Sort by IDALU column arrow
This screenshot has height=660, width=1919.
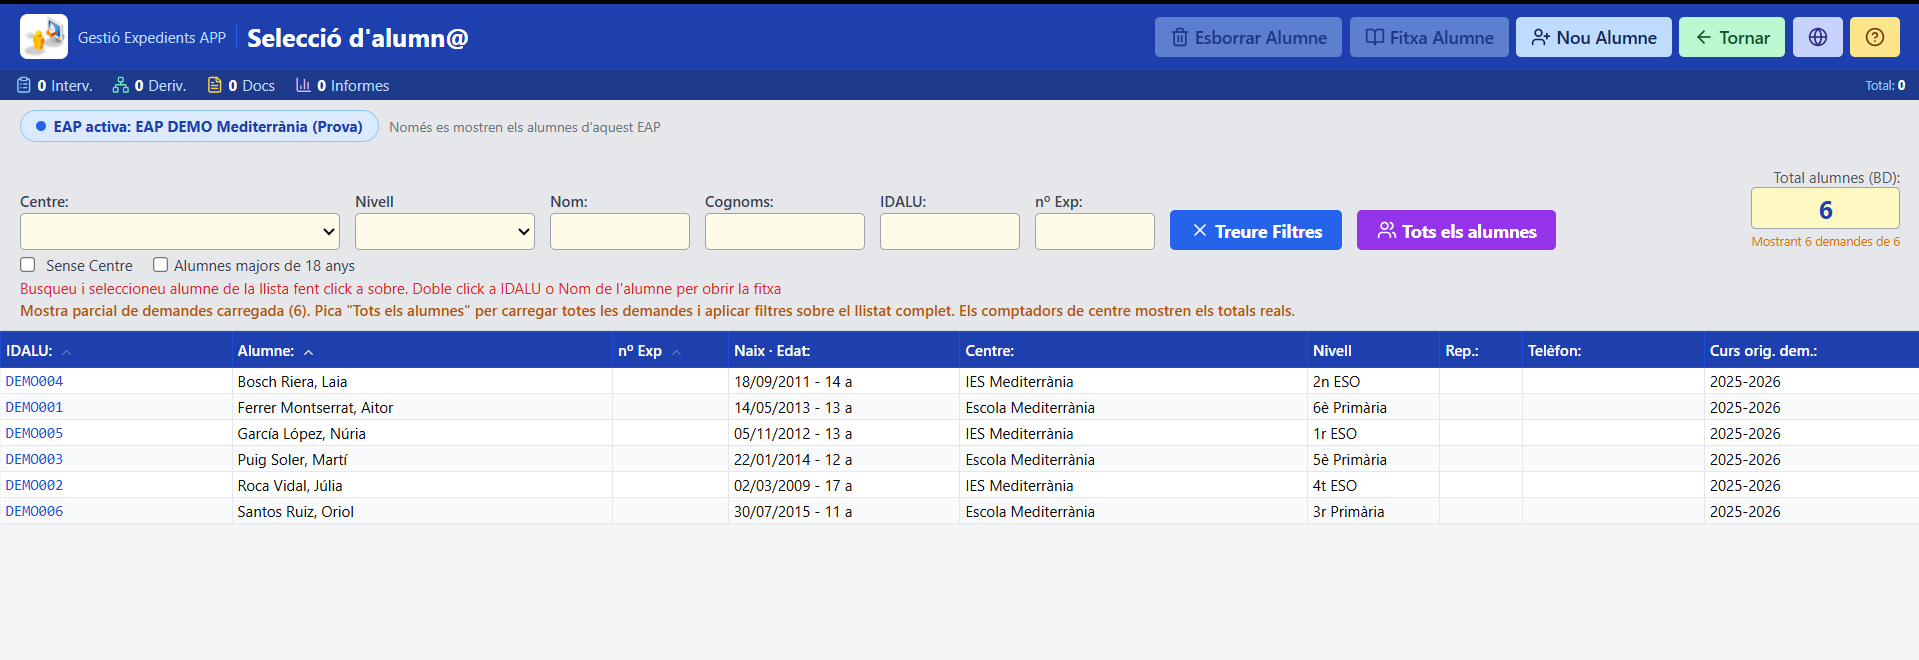tap(66, 352)
